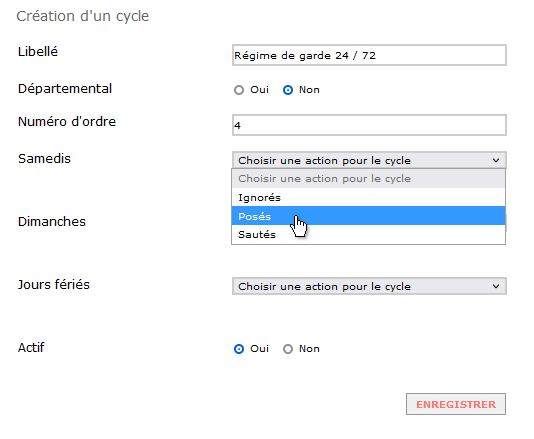Select 'Oui' for Départemental
The height and width of the screenshot is (439, 534).
(x=239, y=90)
